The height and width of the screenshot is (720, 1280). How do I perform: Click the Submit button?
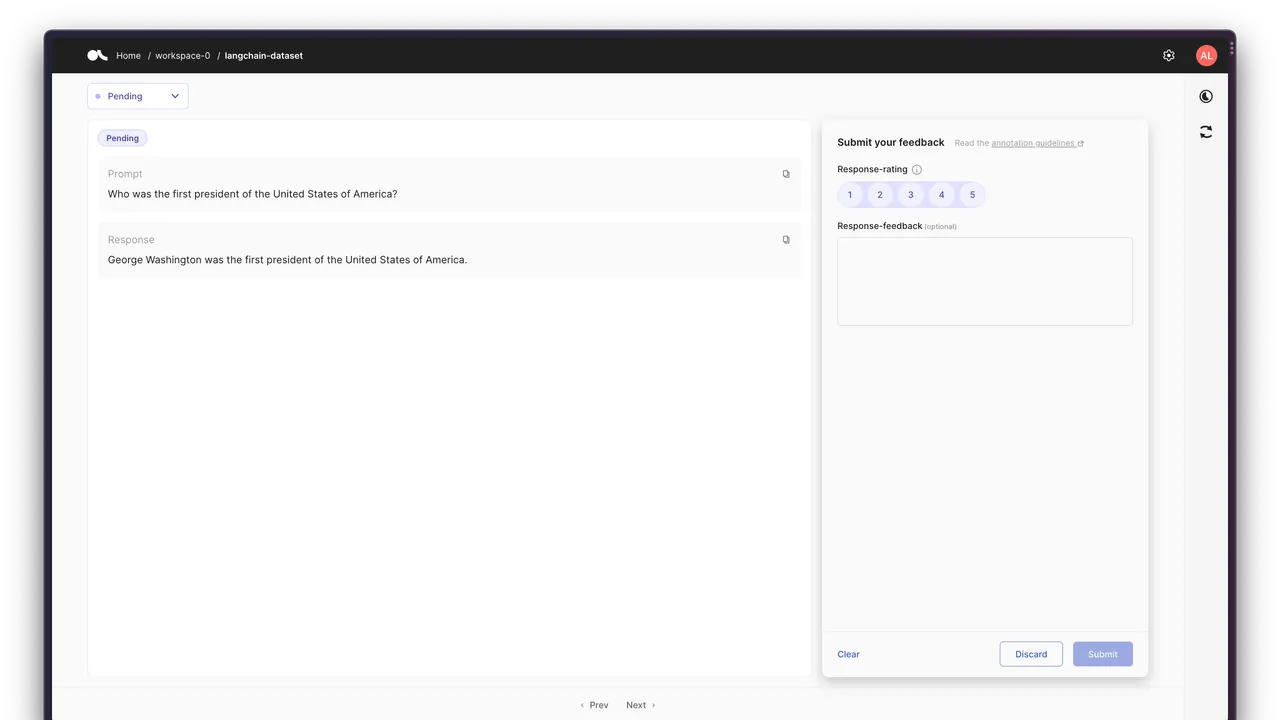click(1103, 654)
